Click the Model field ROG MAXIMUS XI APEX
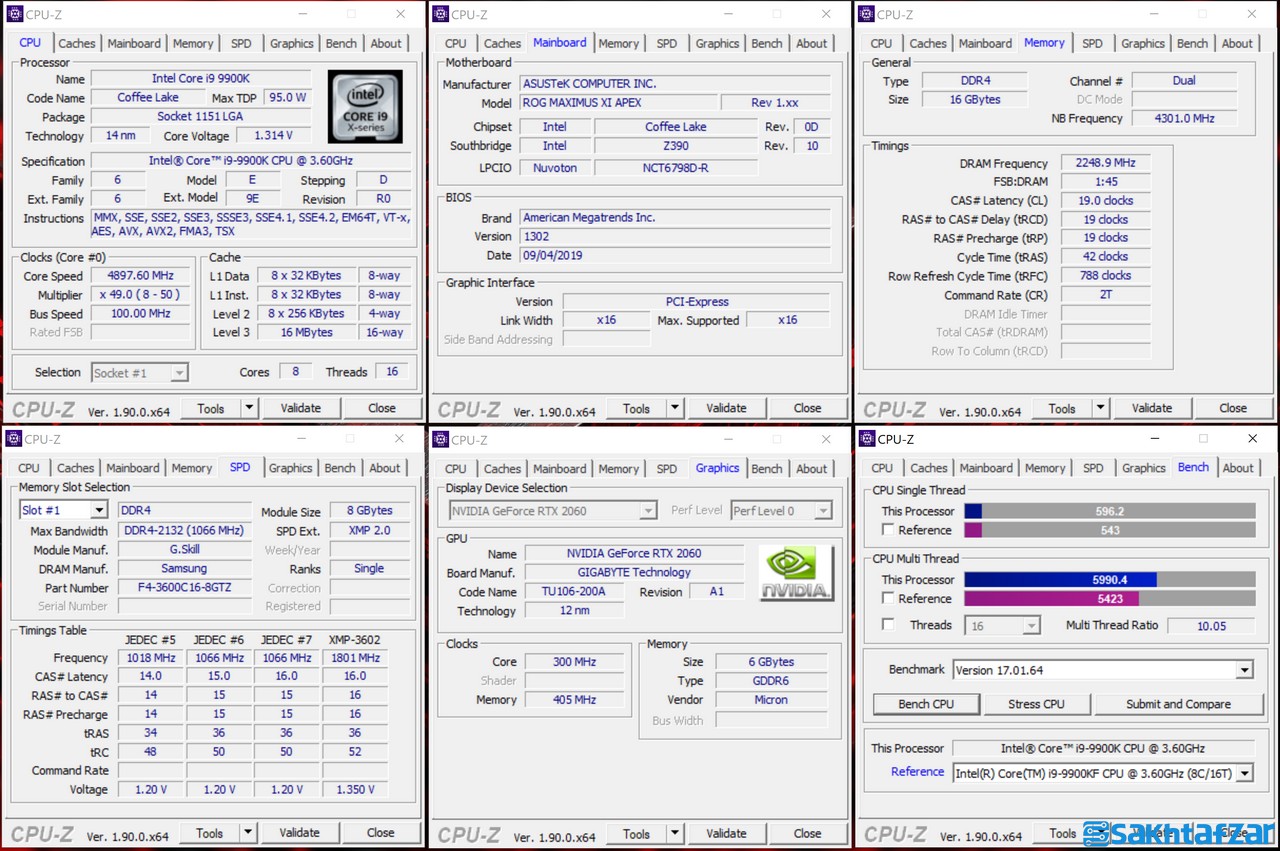This screenshot has width=1280, height=851. 618,103
